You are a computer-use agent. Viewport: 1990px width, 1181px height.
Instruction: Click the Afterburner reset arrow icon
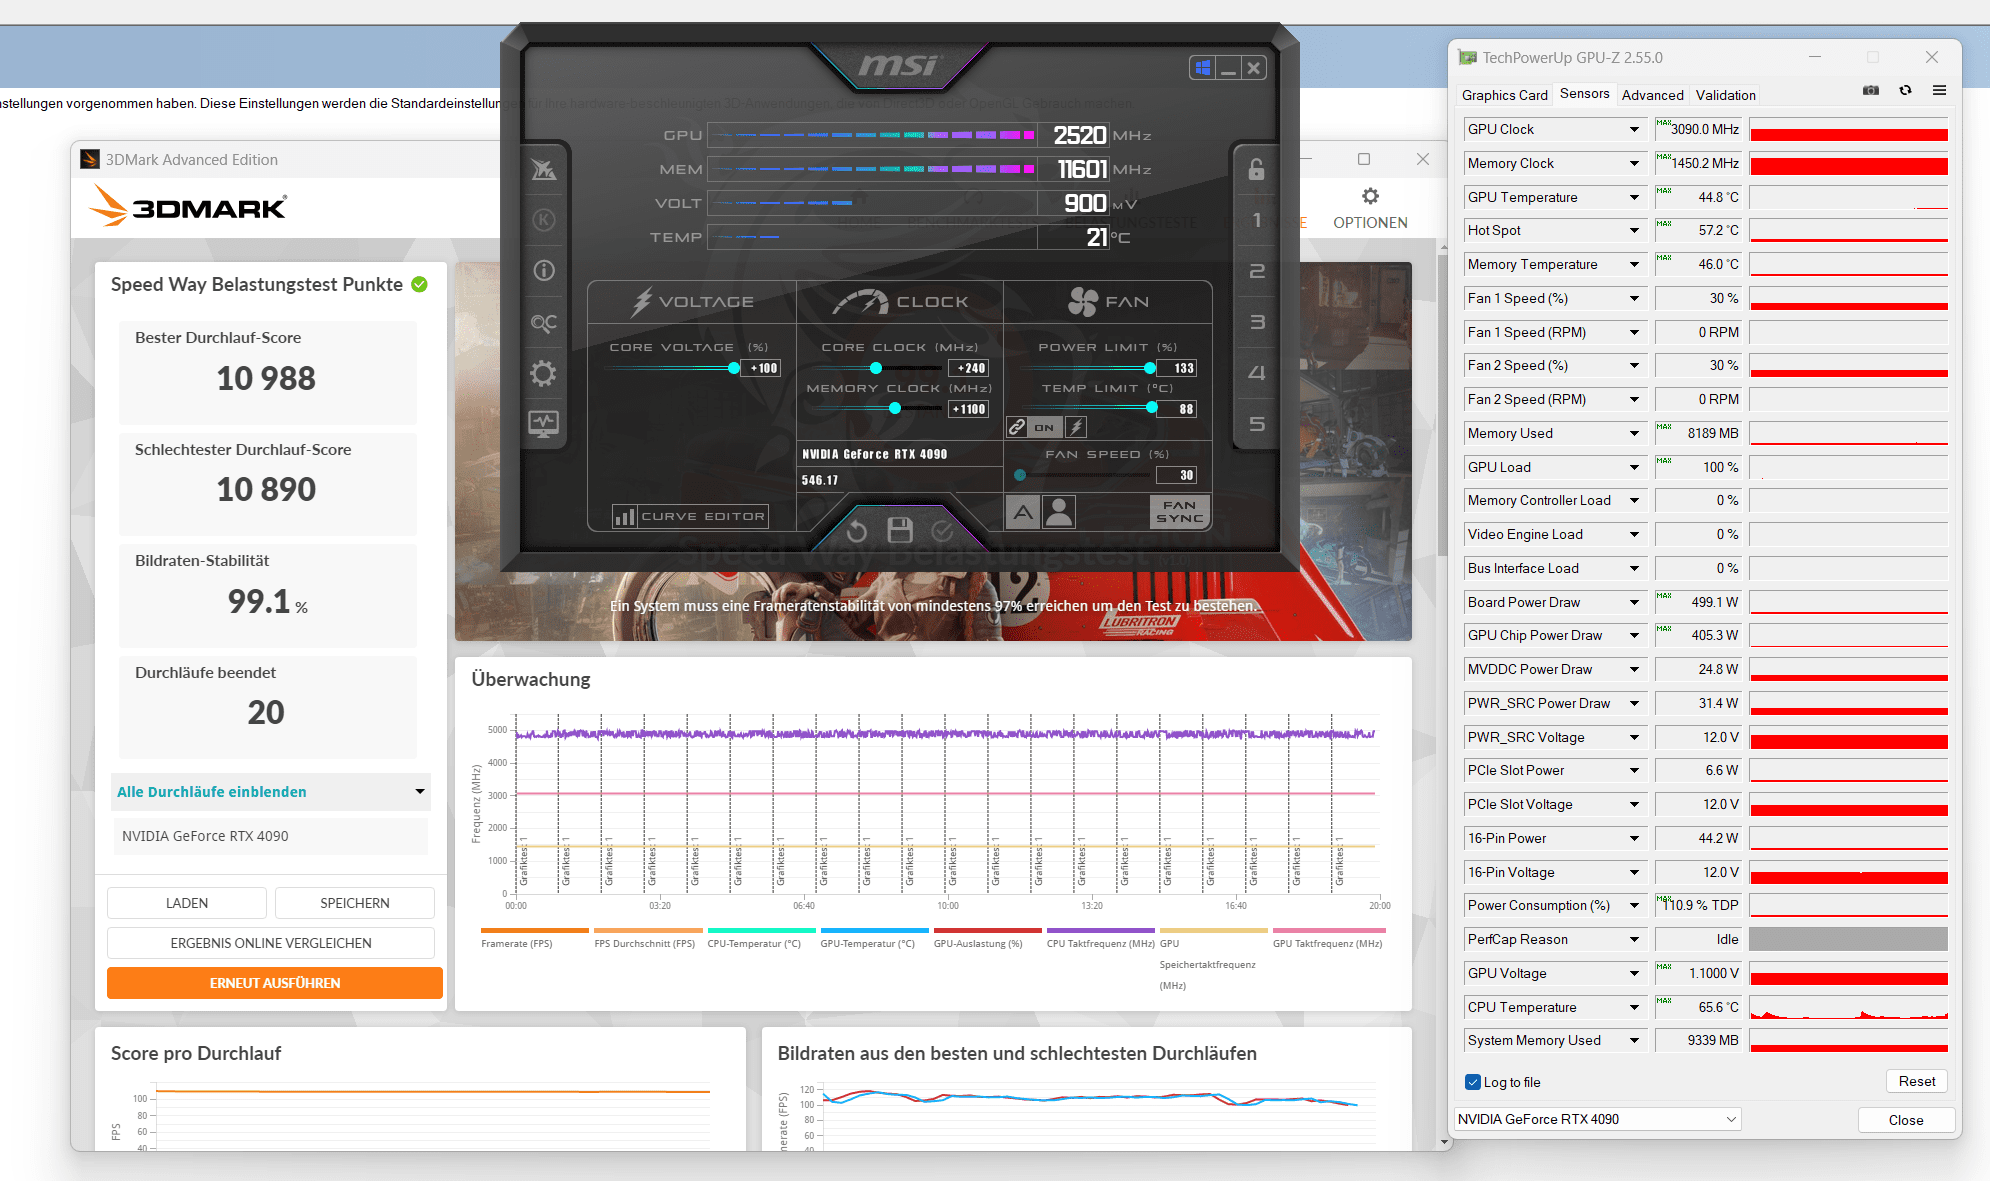pos(857,531)
